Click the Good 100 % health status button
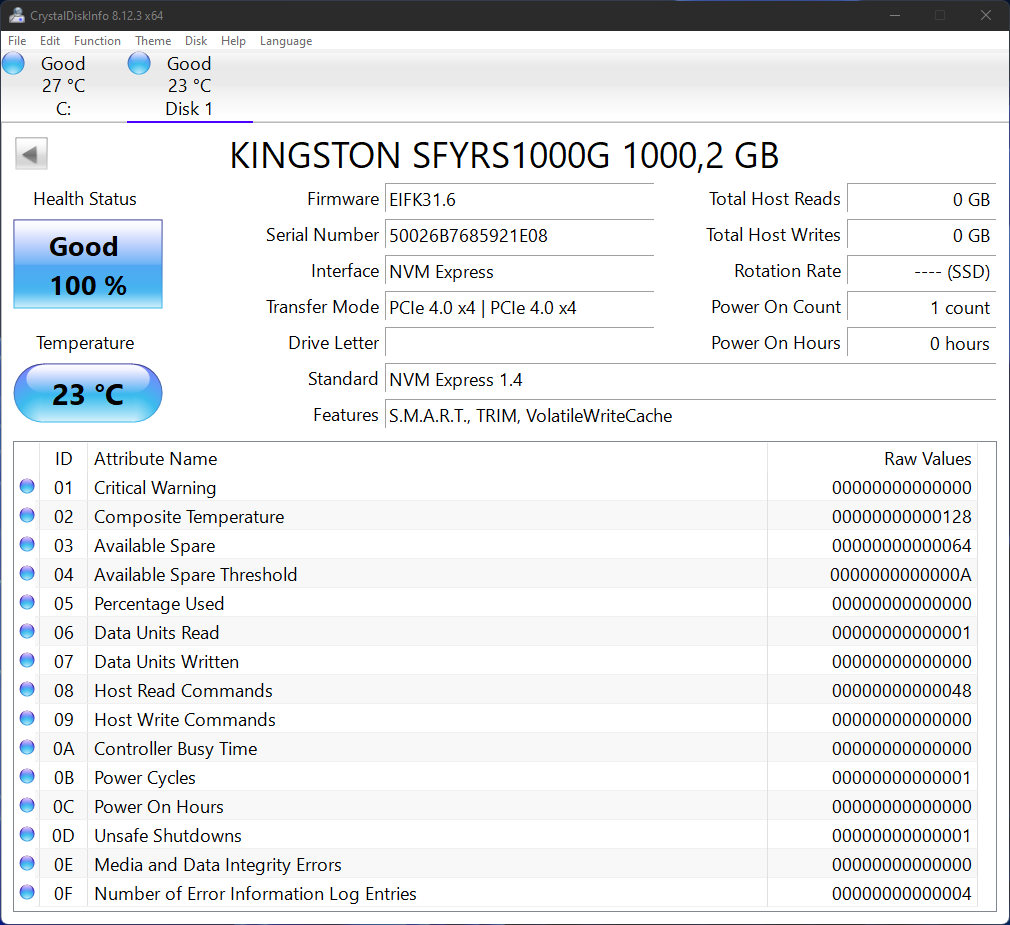1010x925 pixels. pos(88,264)
